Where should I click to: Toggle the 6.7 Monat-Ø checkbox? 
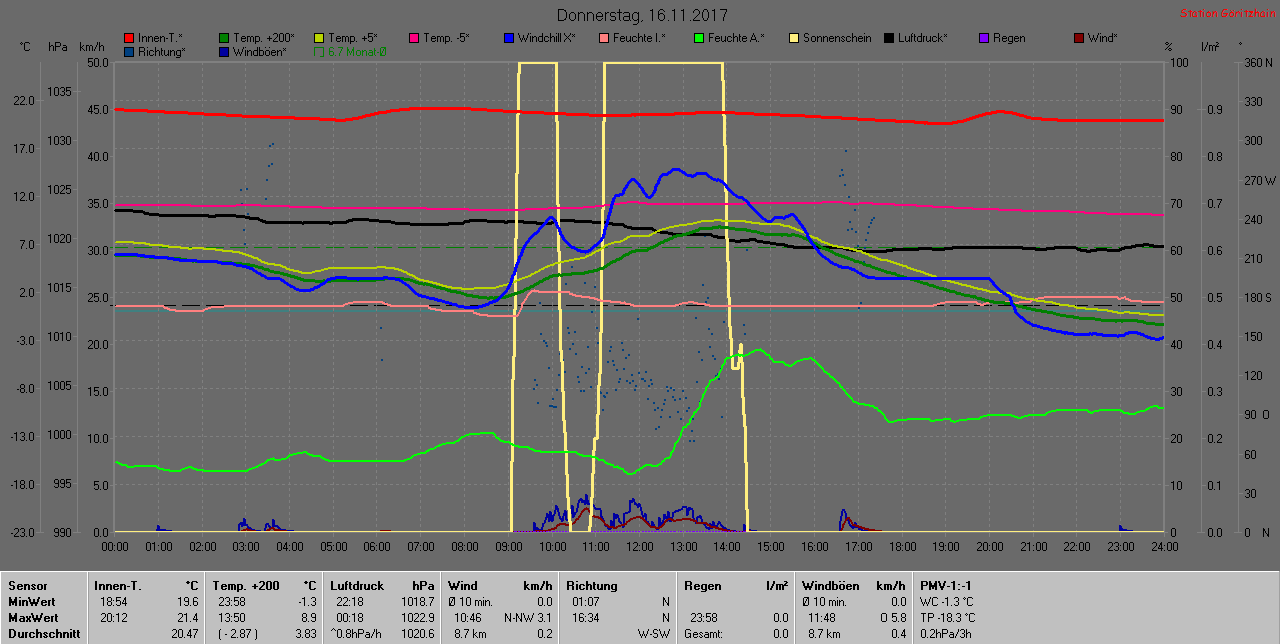[320, 51]
